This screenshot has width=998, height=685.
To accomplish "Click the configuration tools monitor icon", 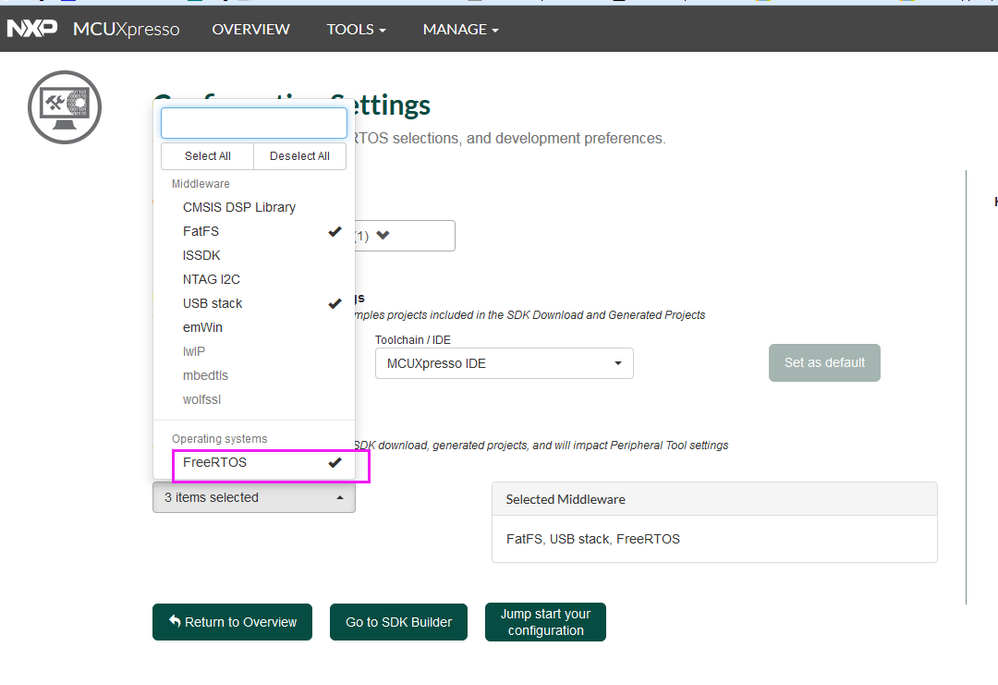I will 65,107.
